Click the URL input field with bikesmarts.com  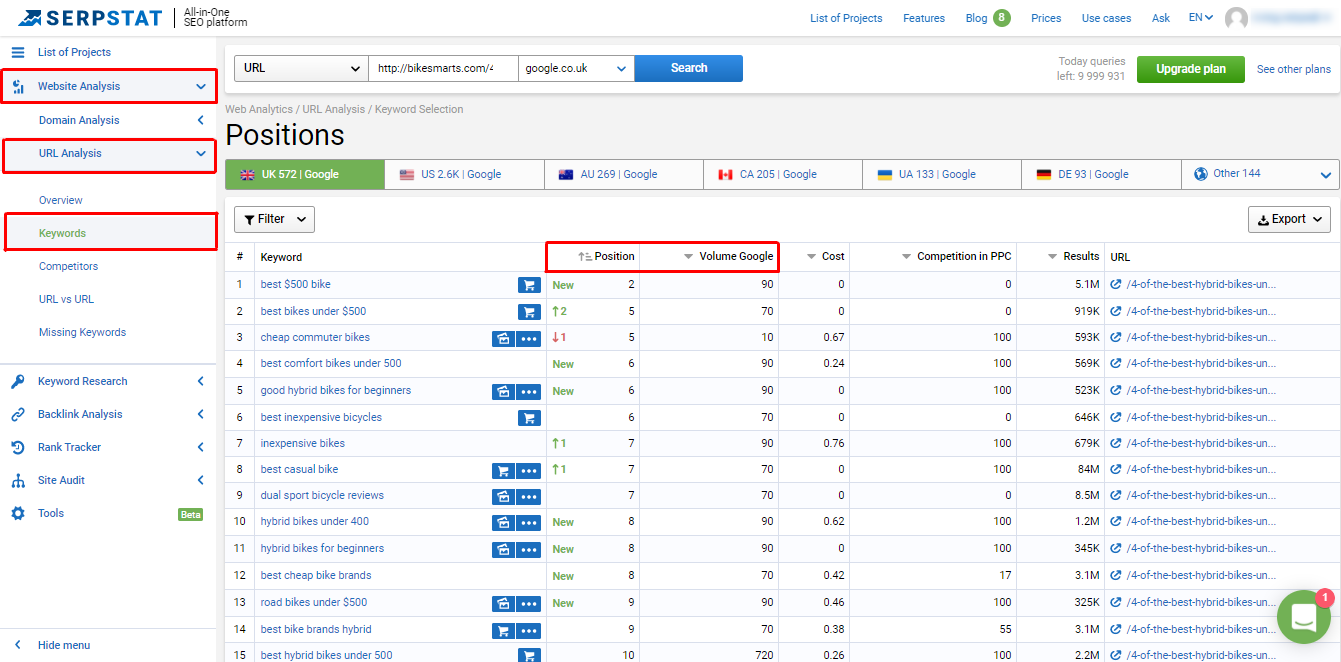(x=443, y=68)
